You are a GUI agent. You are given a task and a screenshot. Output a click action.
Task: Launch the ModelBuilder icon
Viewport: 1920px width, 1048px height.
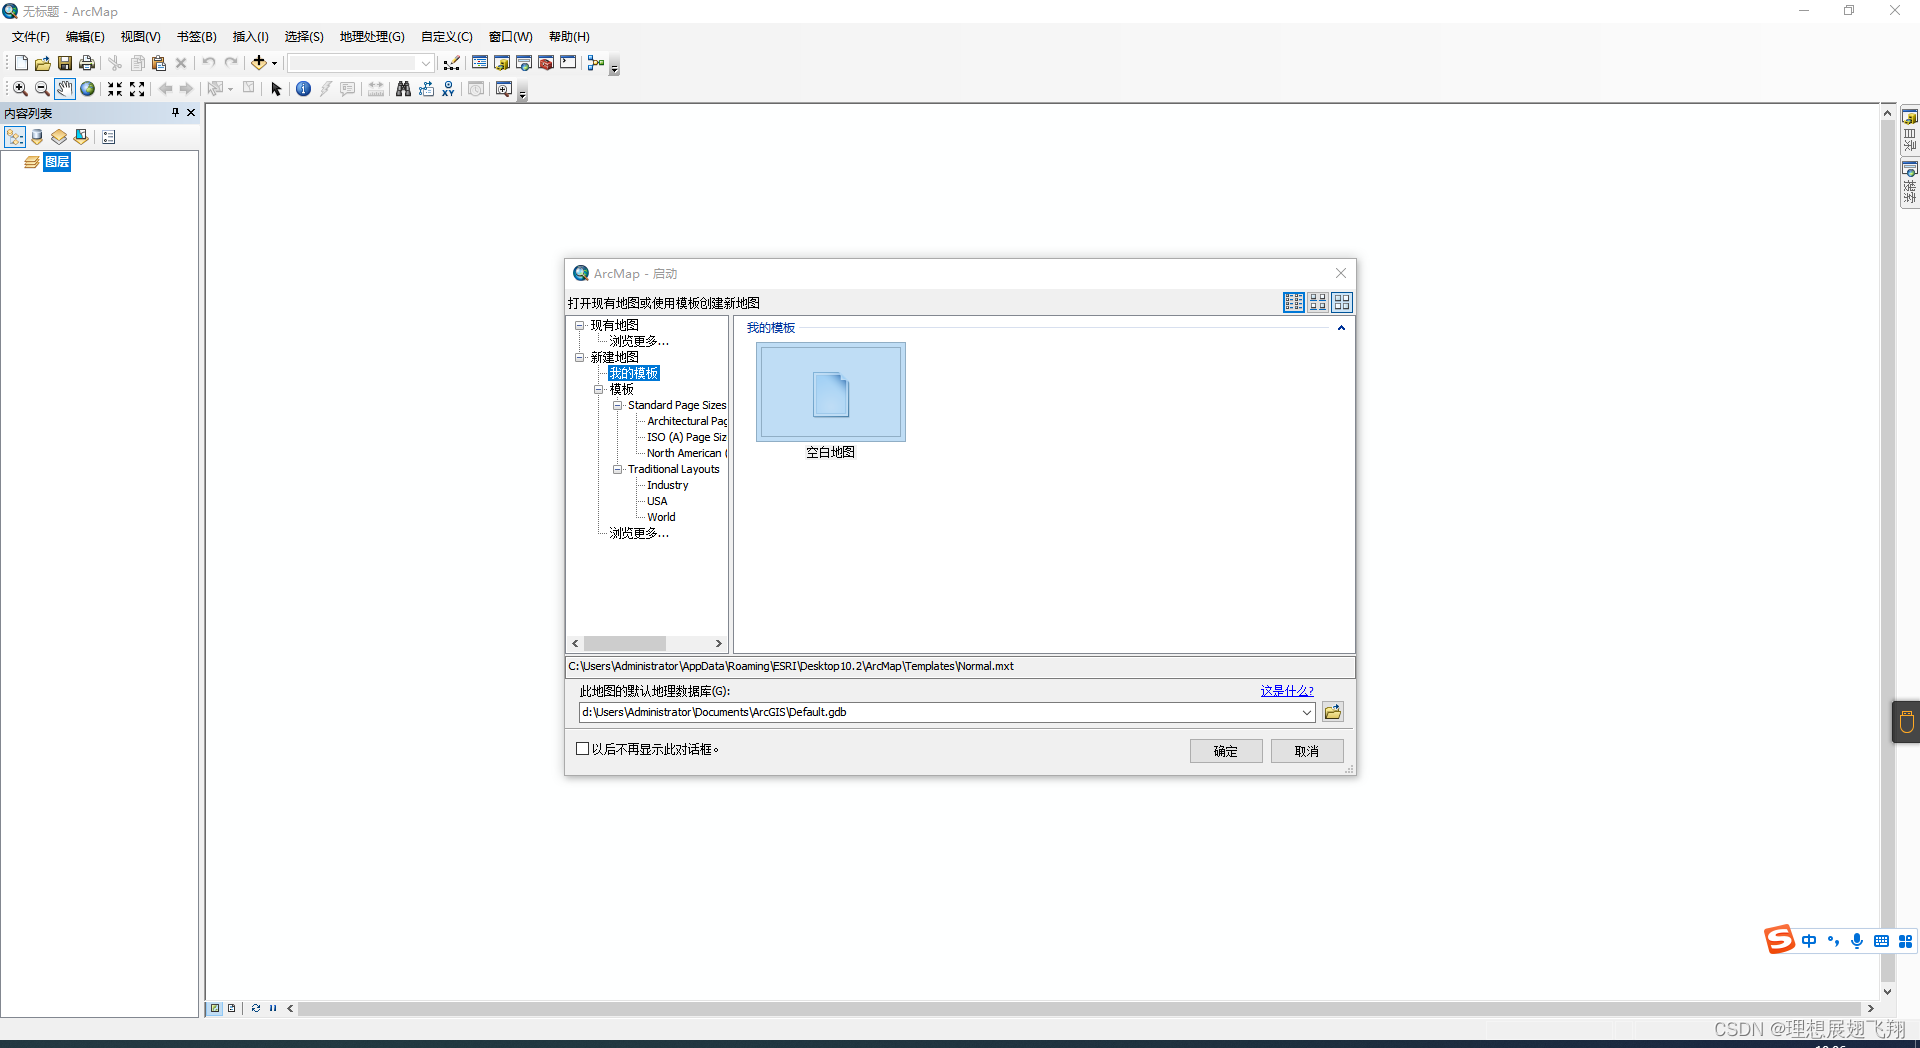[x=596, y=63]
